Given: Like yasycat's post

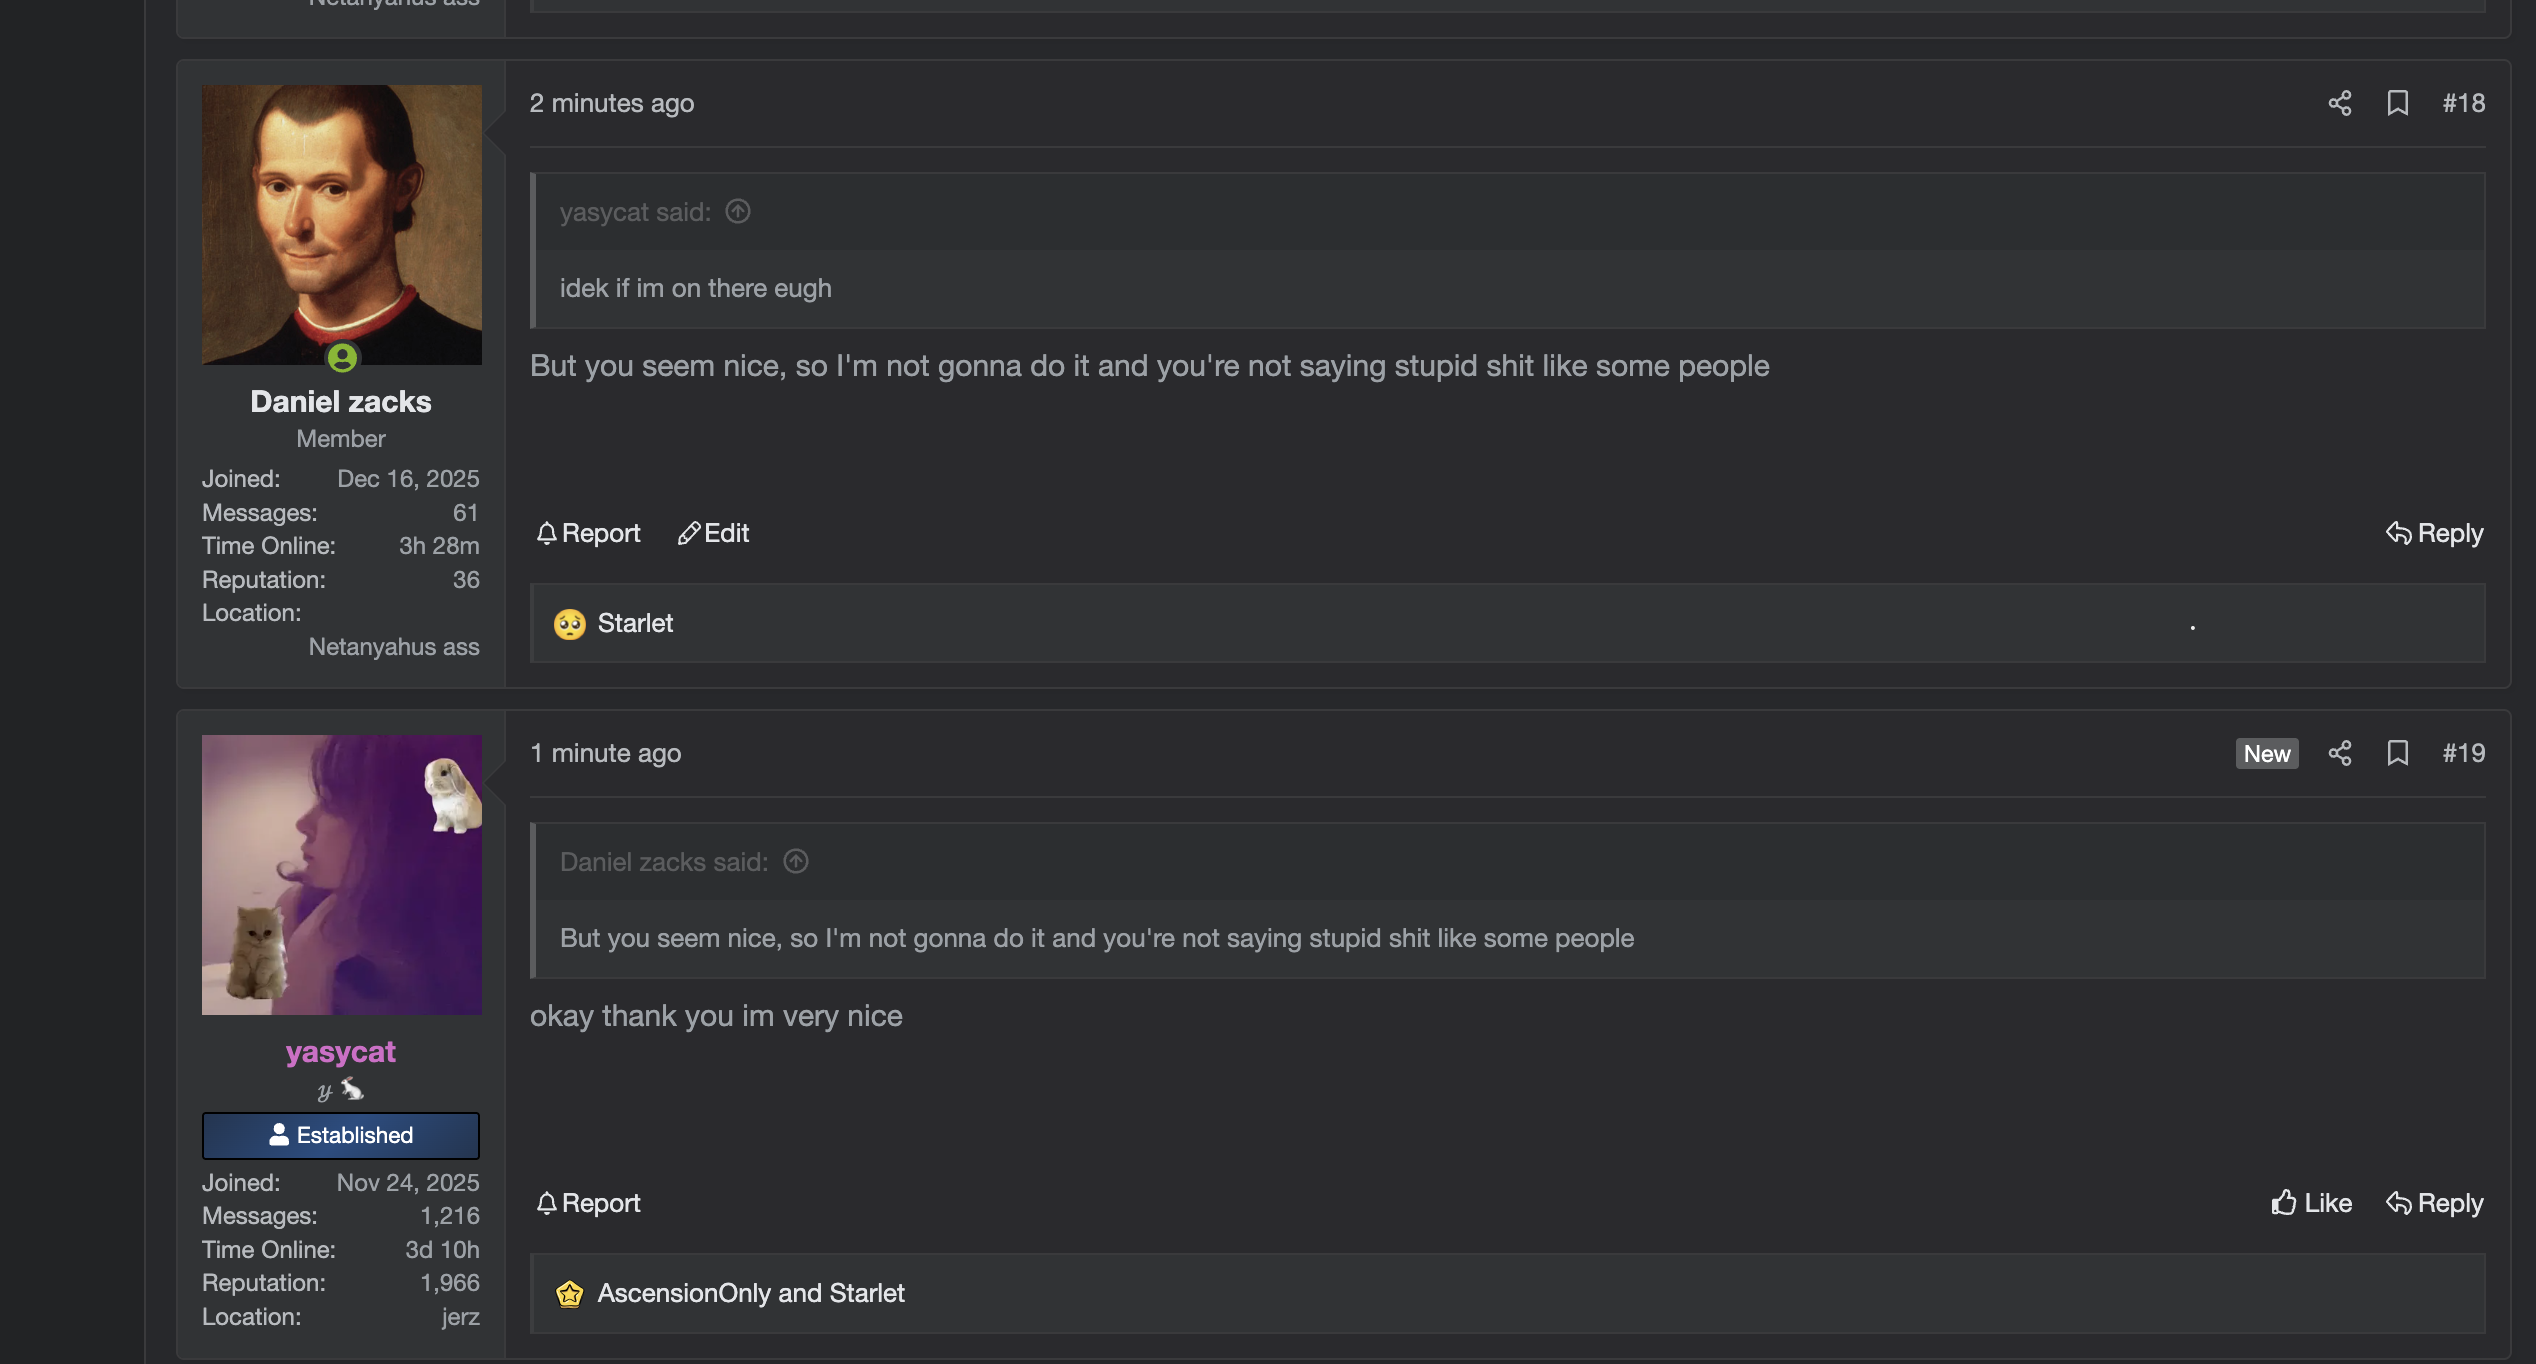Looking at the screenshot, I should [2311, 1203].
